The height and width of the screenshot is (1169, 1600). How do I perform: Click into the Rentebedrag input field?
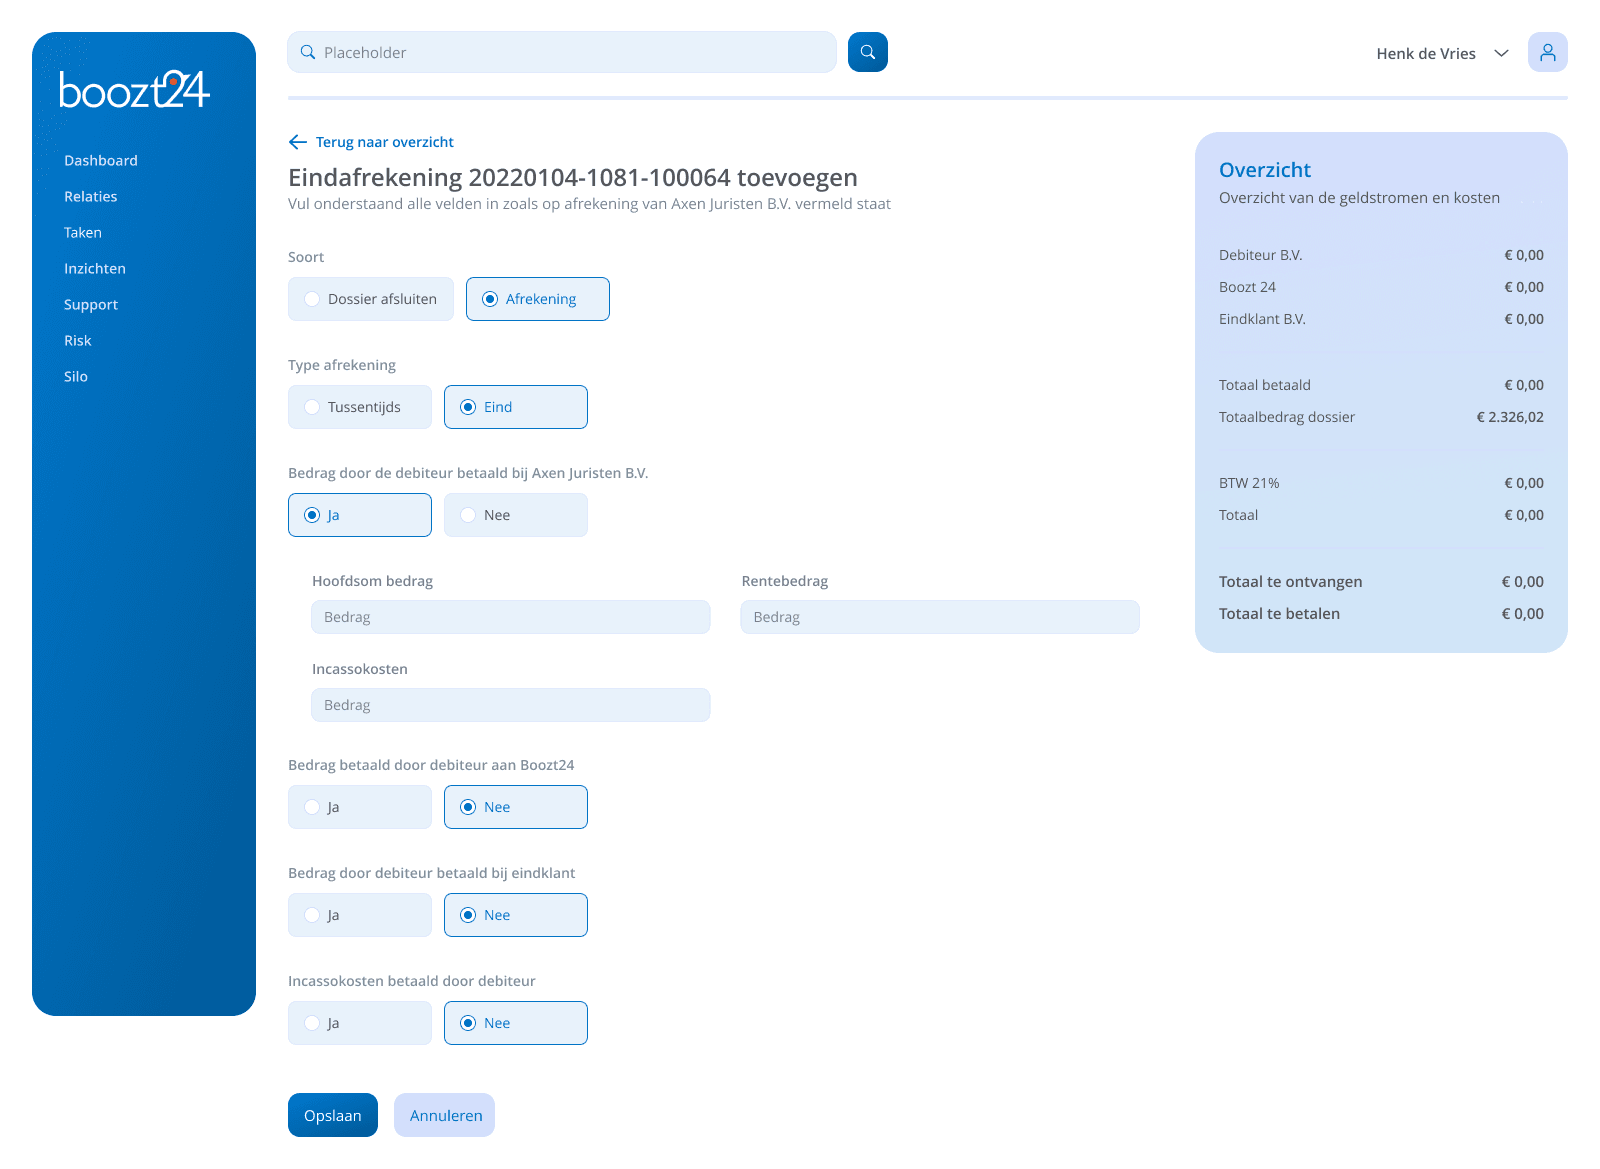pyautogui.click(x=939, y=617)
